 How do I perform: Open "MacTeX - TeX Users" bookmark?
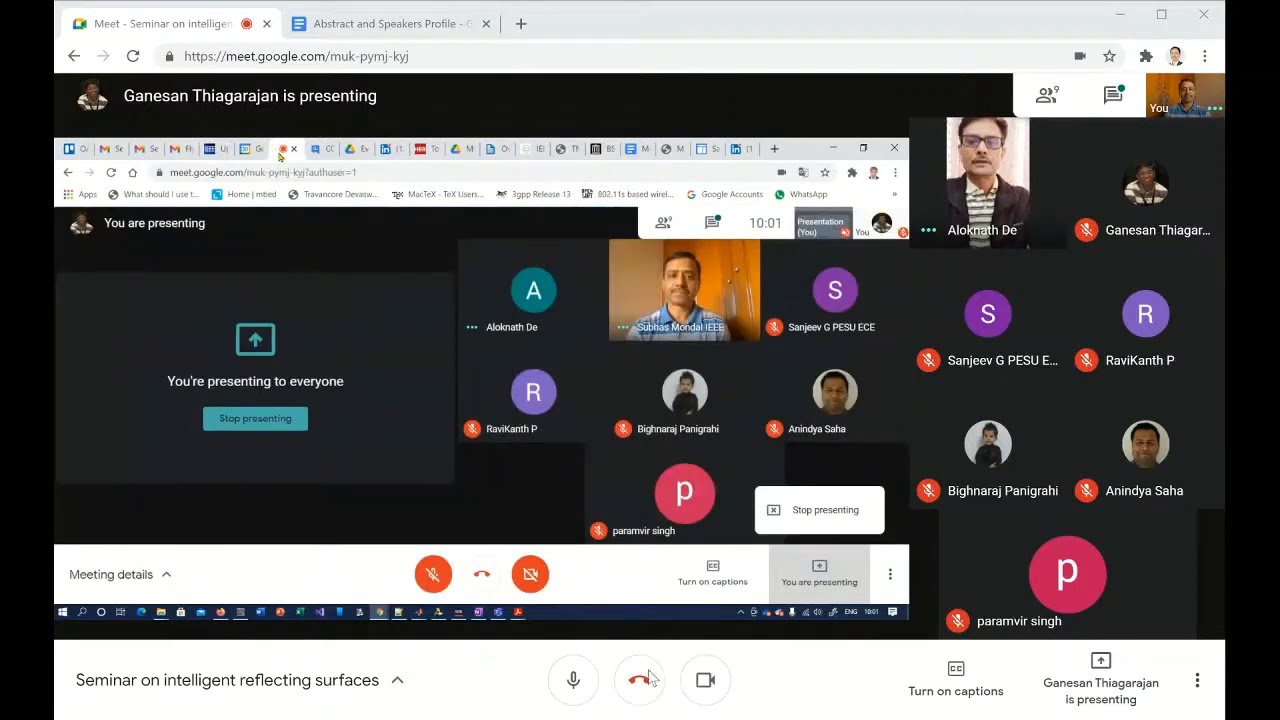[x=437, y=194]
